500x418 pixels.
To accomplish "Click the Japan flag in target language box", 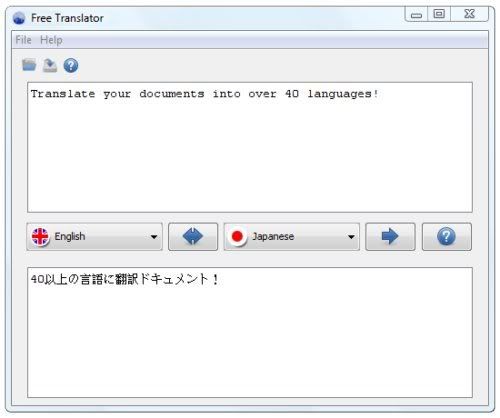I will tap(237, 236).
